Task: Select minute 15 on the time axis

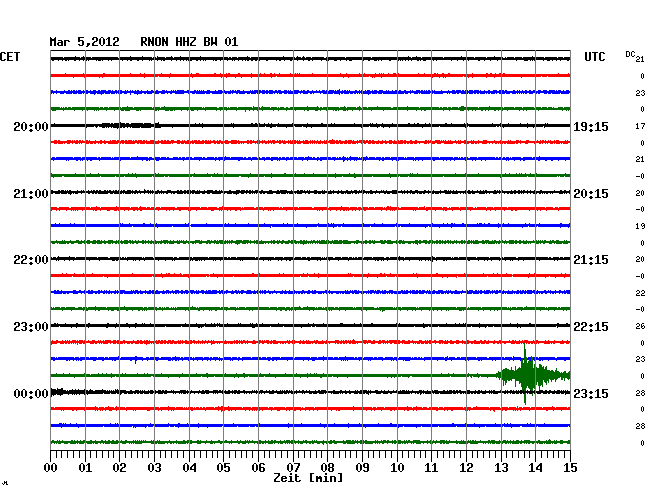Action: (x=570, y=467)
